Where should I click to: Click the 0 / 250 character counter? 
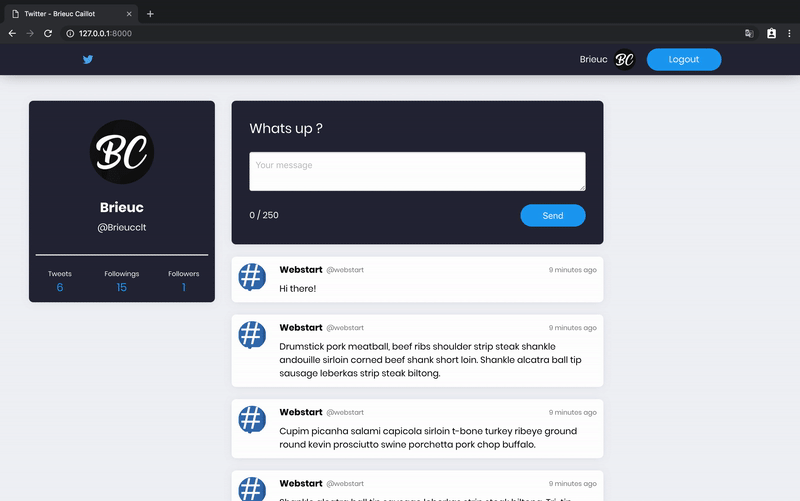[264, 215]
